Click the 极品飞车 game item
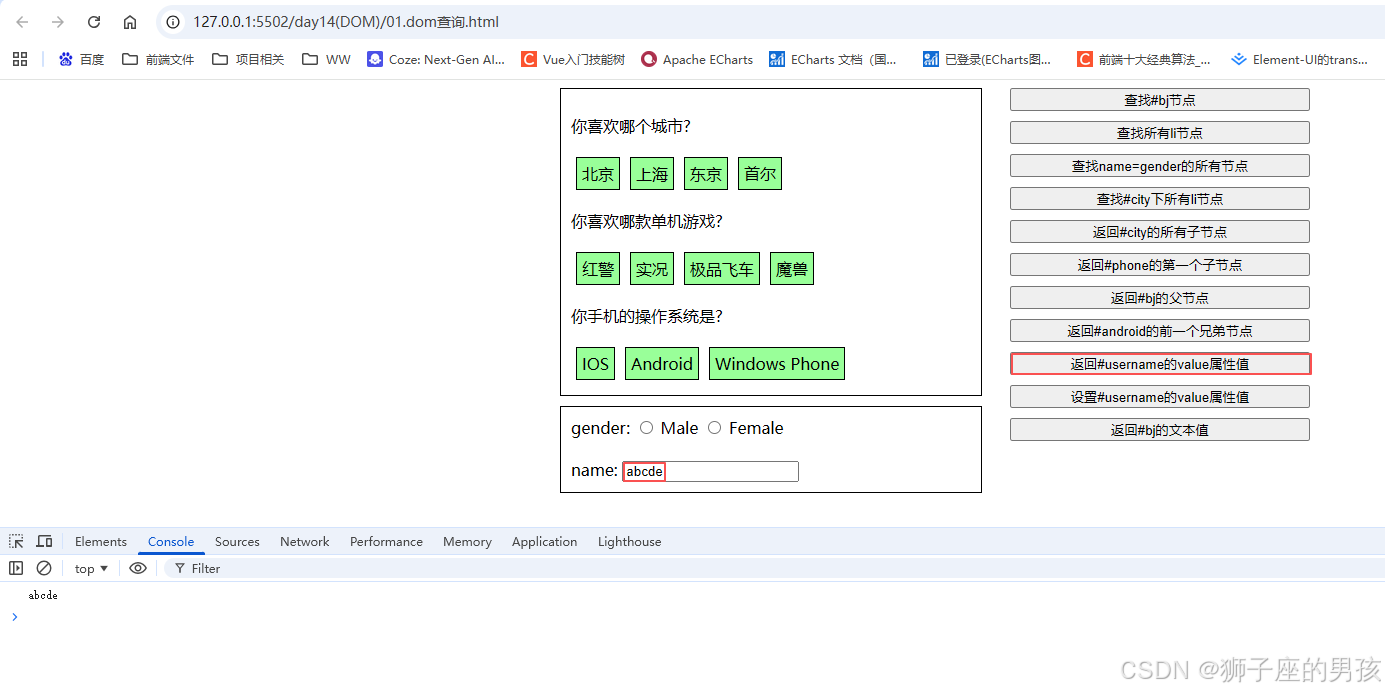Screen dimensions: 1385x693 coord(722,269)
